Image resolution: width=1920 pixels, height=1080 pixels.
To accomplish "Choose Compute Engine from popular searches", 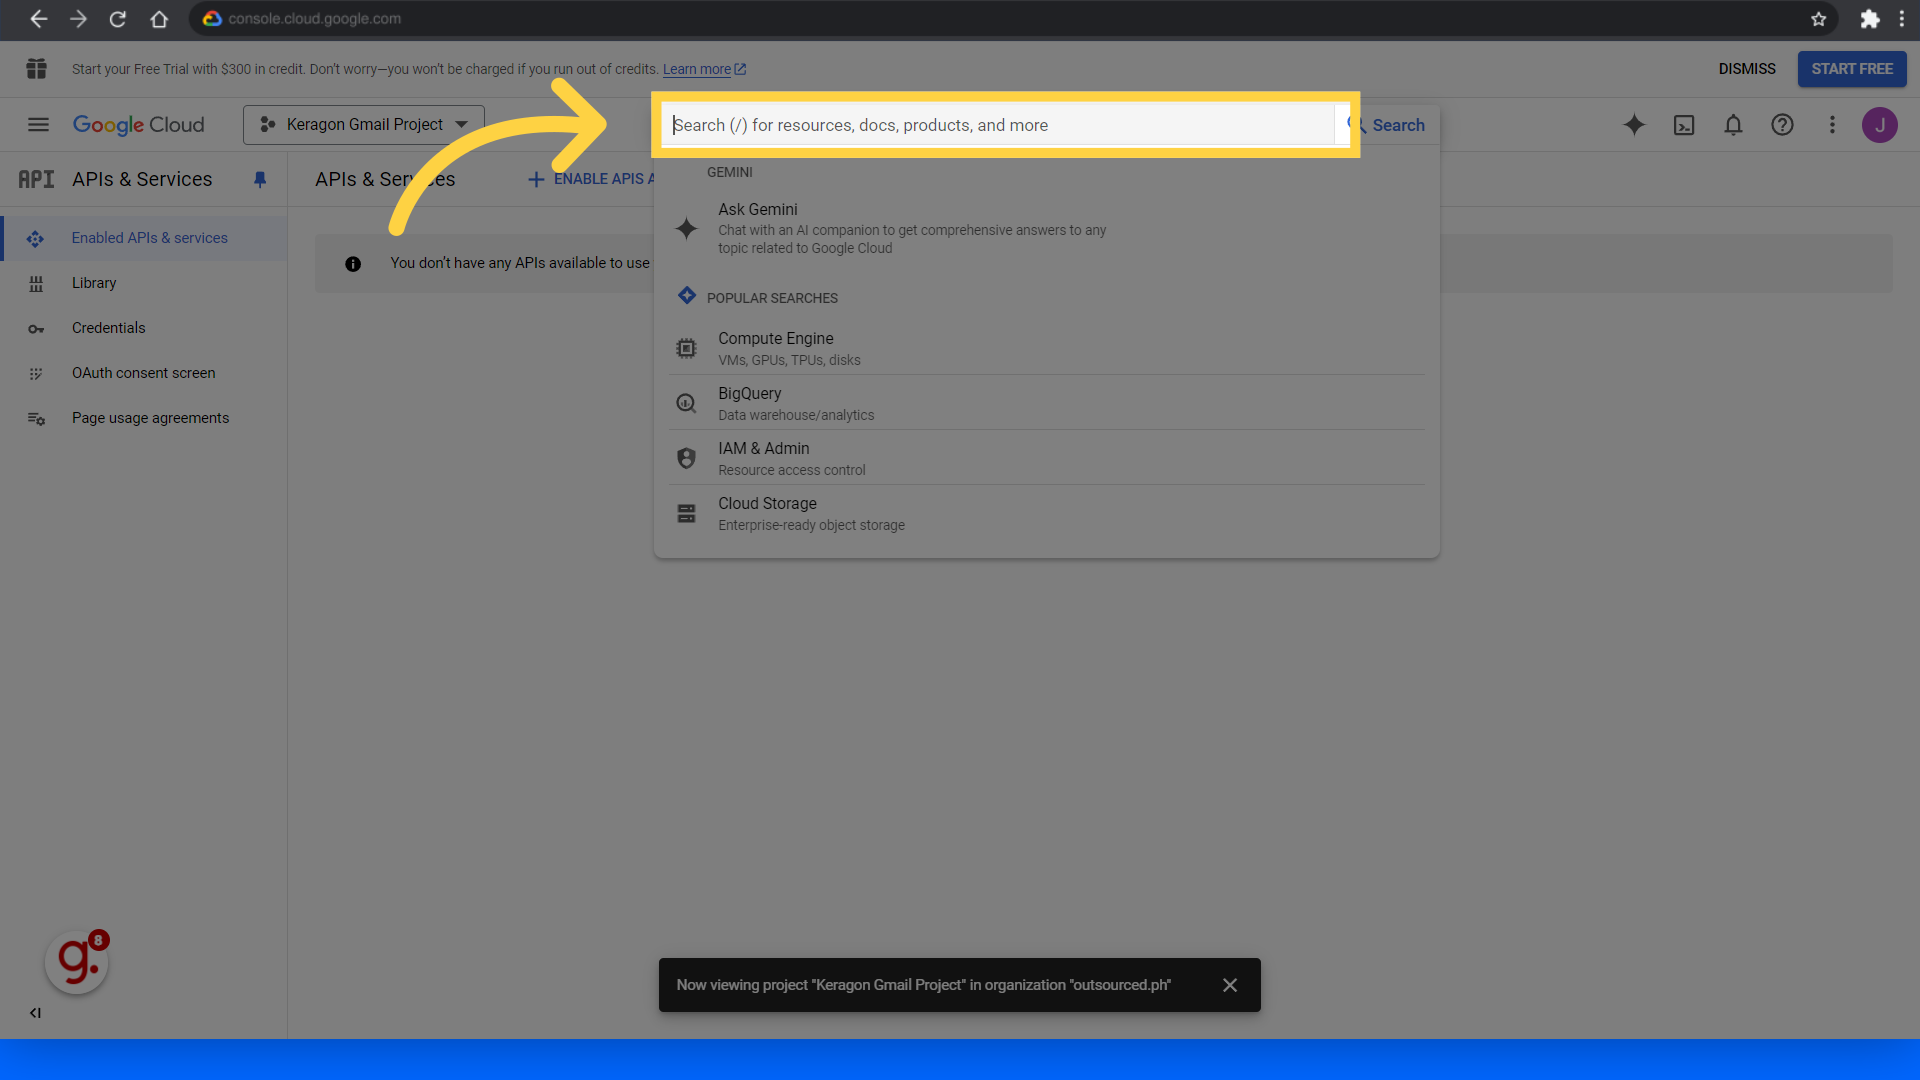I will [1047, 348].
